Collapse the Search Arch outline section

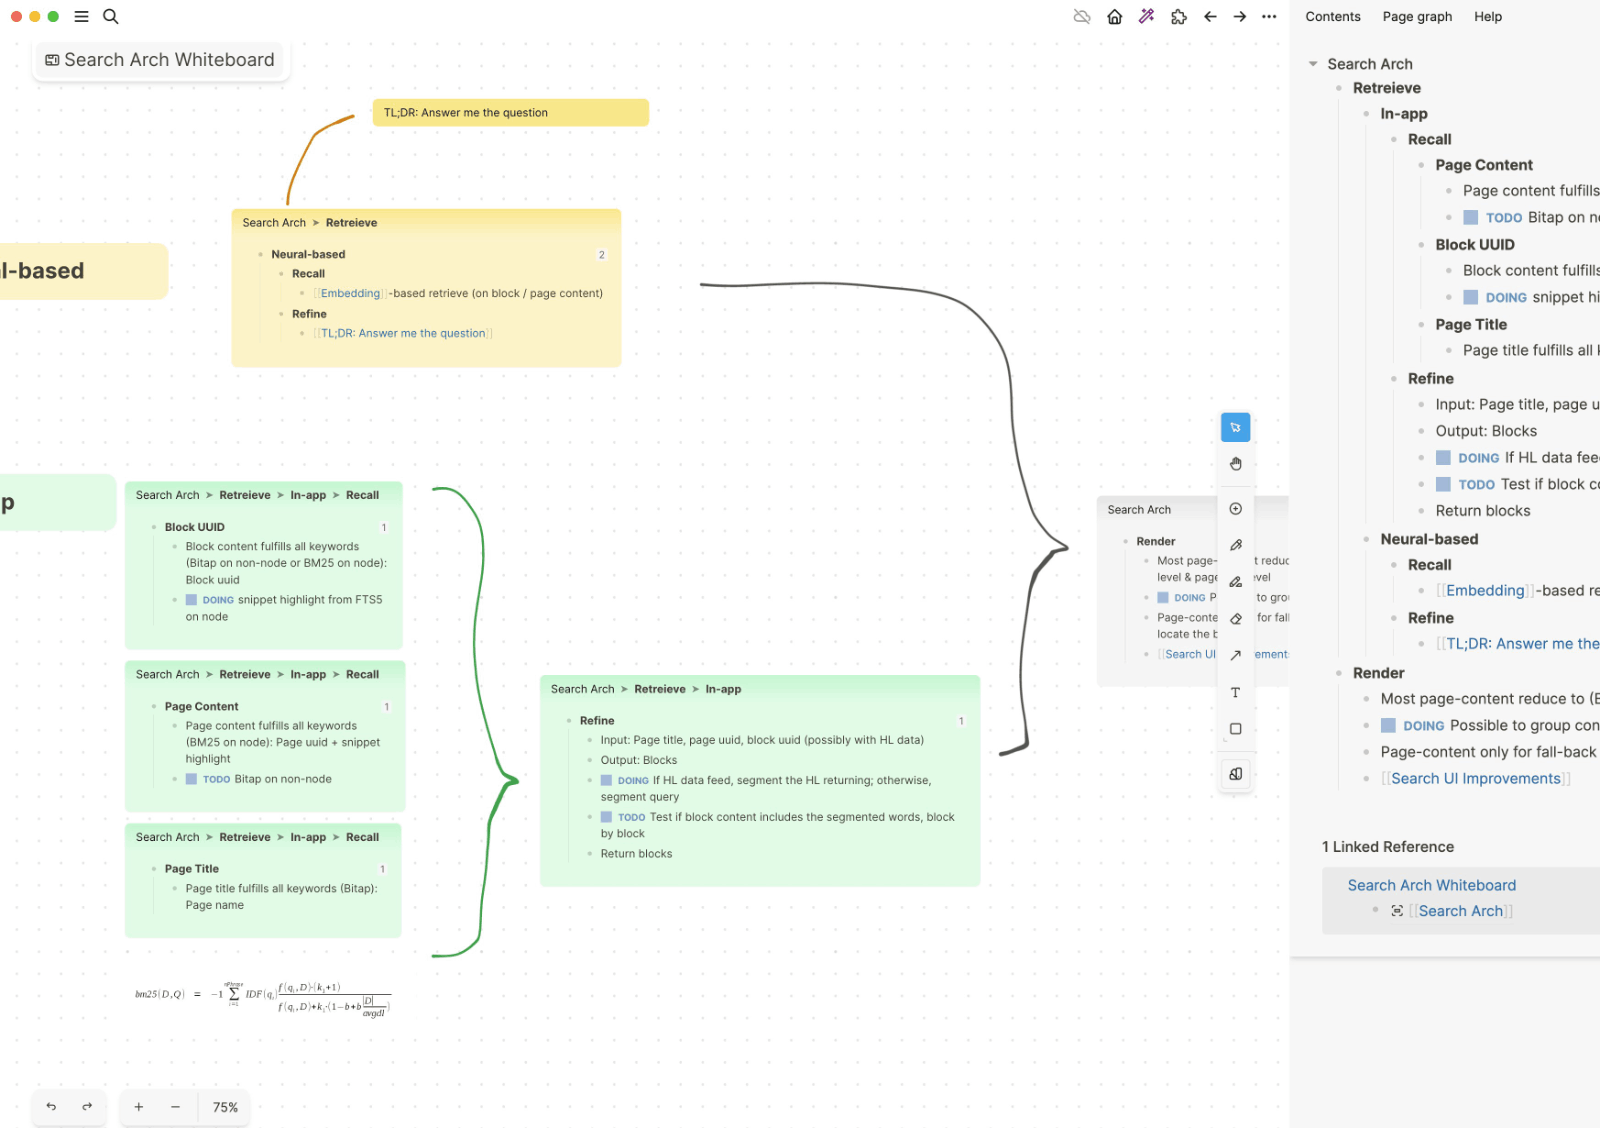click(1313, 63)
